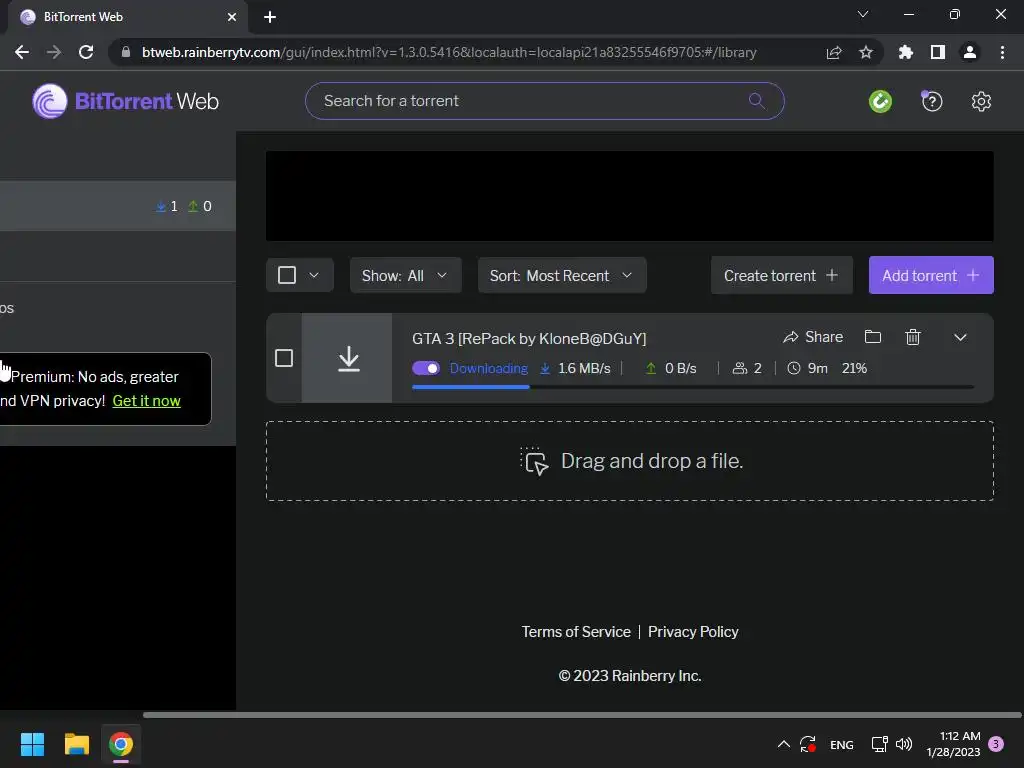Click the peers count showing 2
The image size is (1024, 768).
tap(747, 368)
